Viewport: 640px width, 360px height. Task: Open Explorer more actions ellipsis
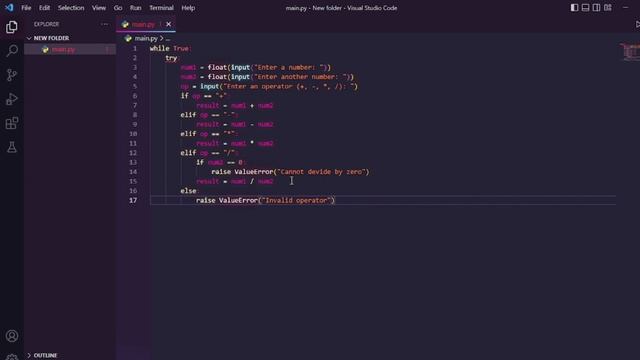(x=104, y=24)
